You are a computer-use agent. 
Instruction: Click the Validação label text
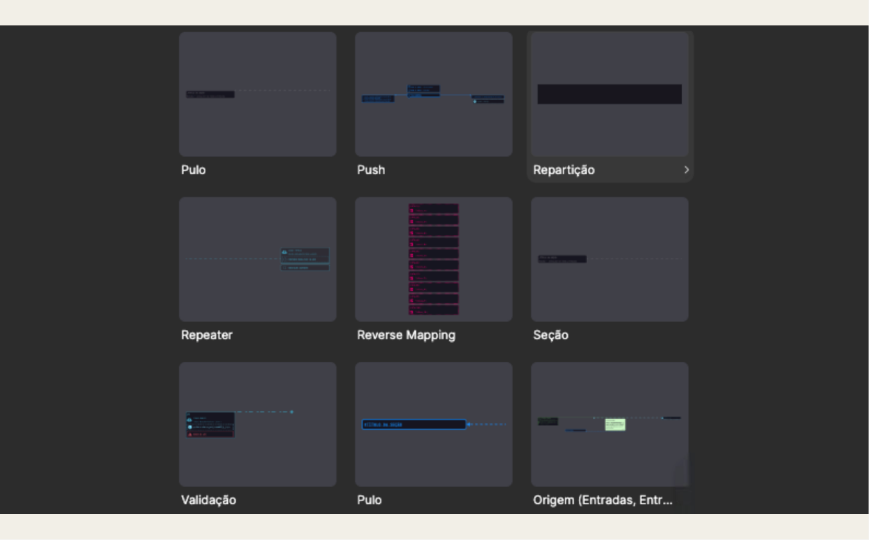coord(208,500)
